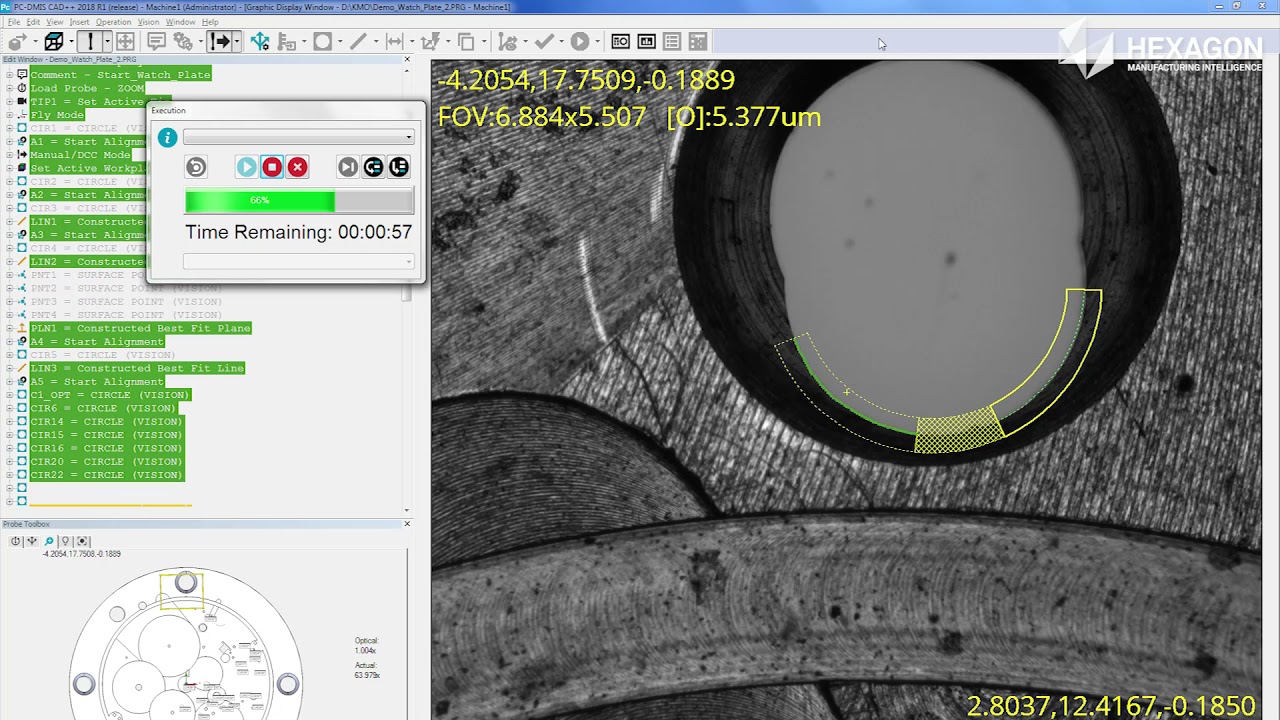Open dropdown arrow next to Manual/DCC toolbar icon
Screen dimensions: 1280x720
[x=237, y=41]
